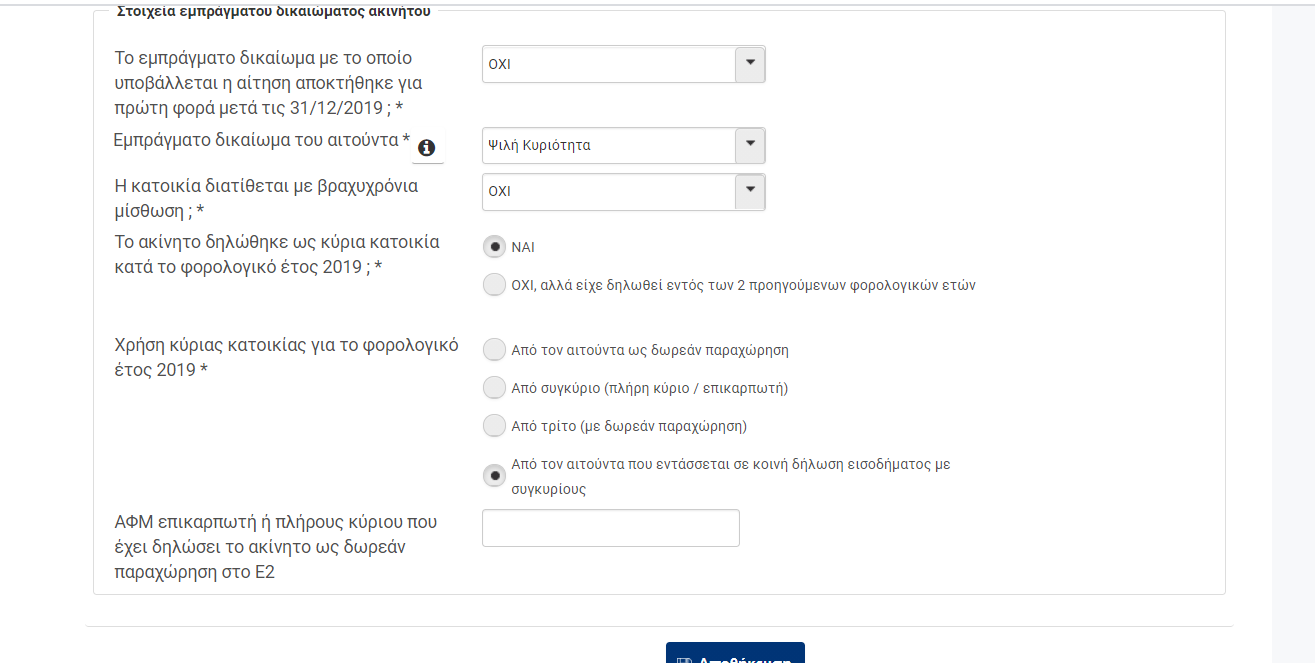This screenshot has height=663, width=1315.
Task: Choose the Από συγκύριο radio option
Action: [x=494, y=388]
